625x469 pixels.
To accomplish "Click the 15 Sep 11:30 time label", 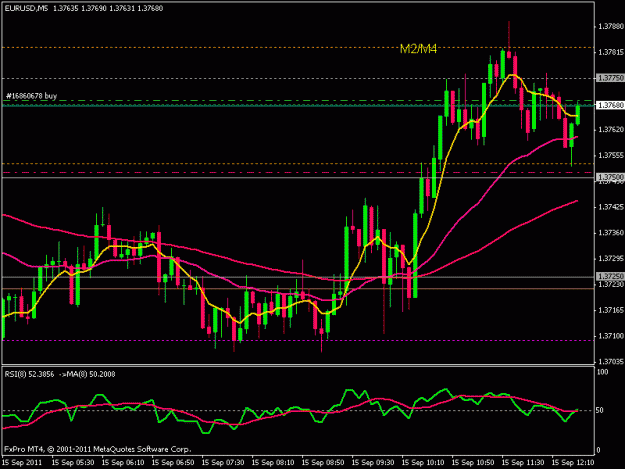I will (x=523, y=463).
